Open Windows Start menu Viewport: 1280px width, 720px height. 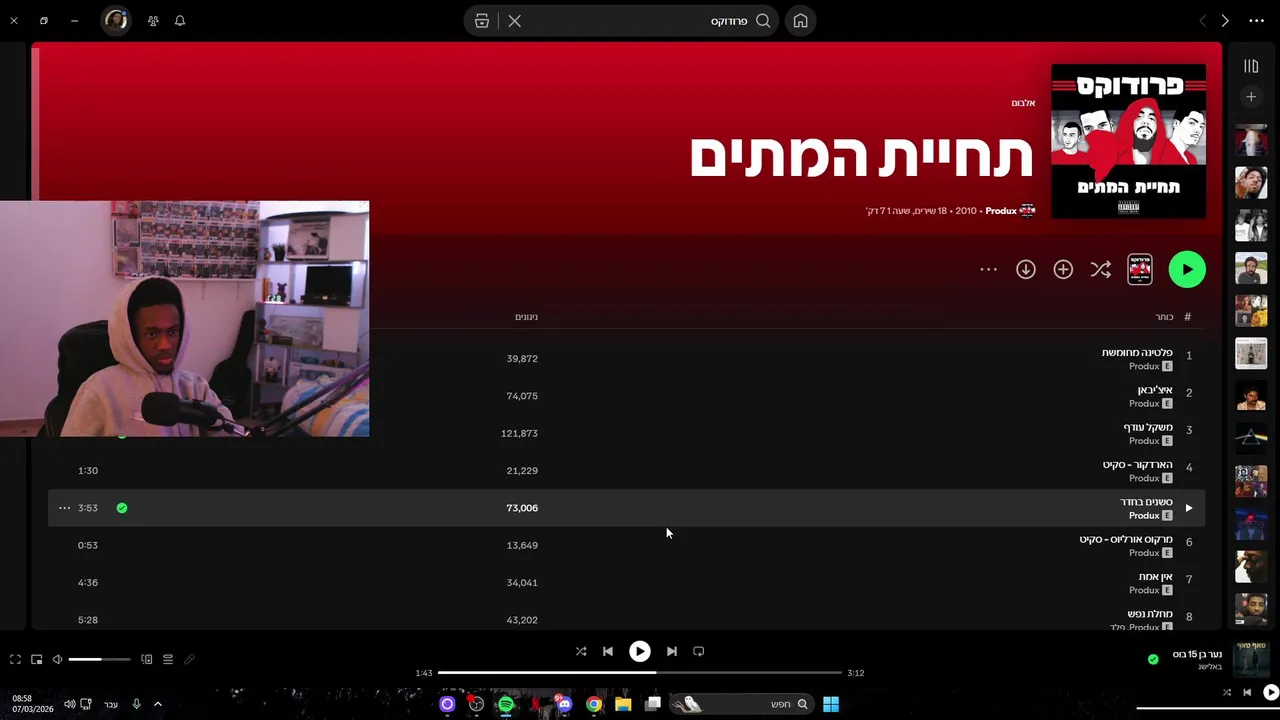click(831, 704)
